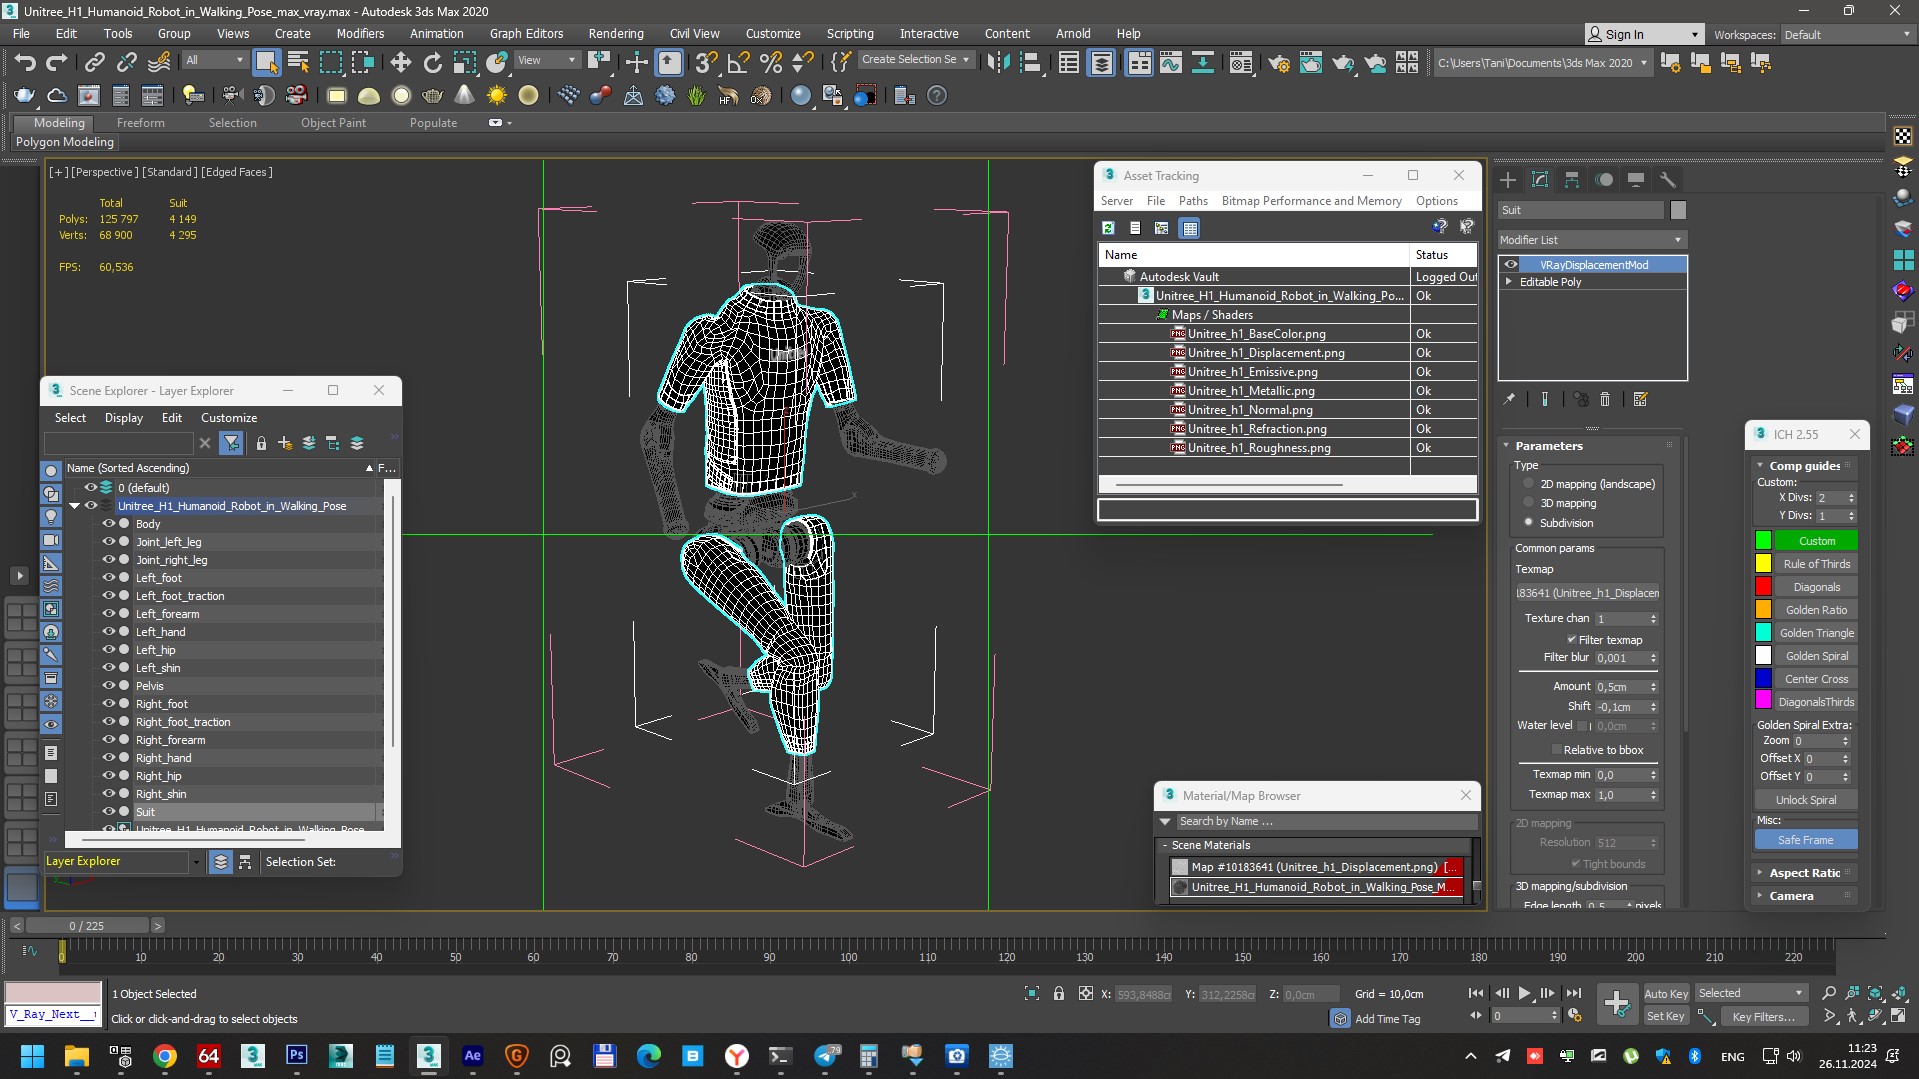Toggle the selection lock icon
The image size is (1919, 1079).
pos(1059,993)
